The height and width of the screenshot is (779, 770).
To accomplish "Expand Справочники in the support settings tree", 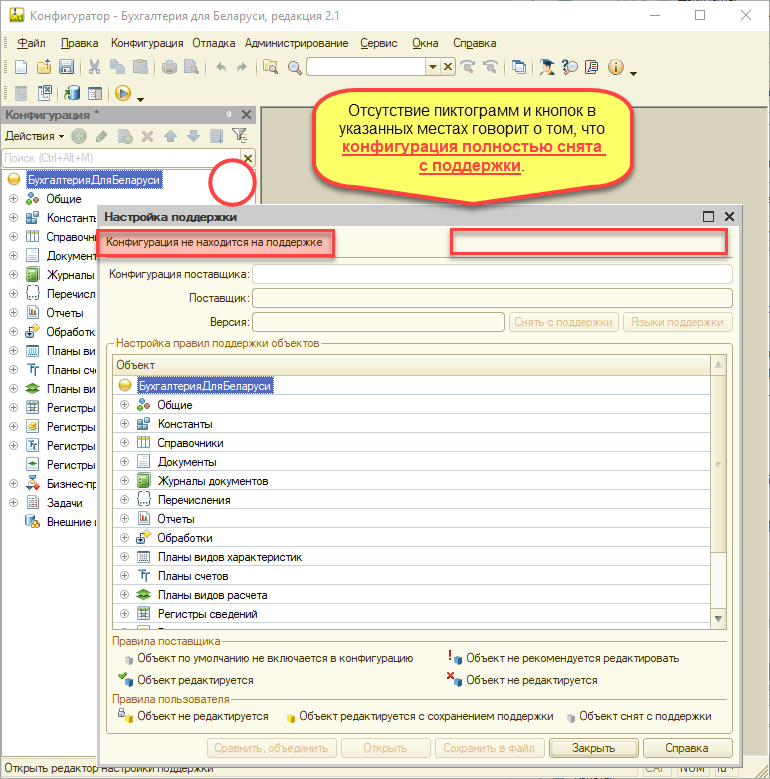I will [125, 443].
